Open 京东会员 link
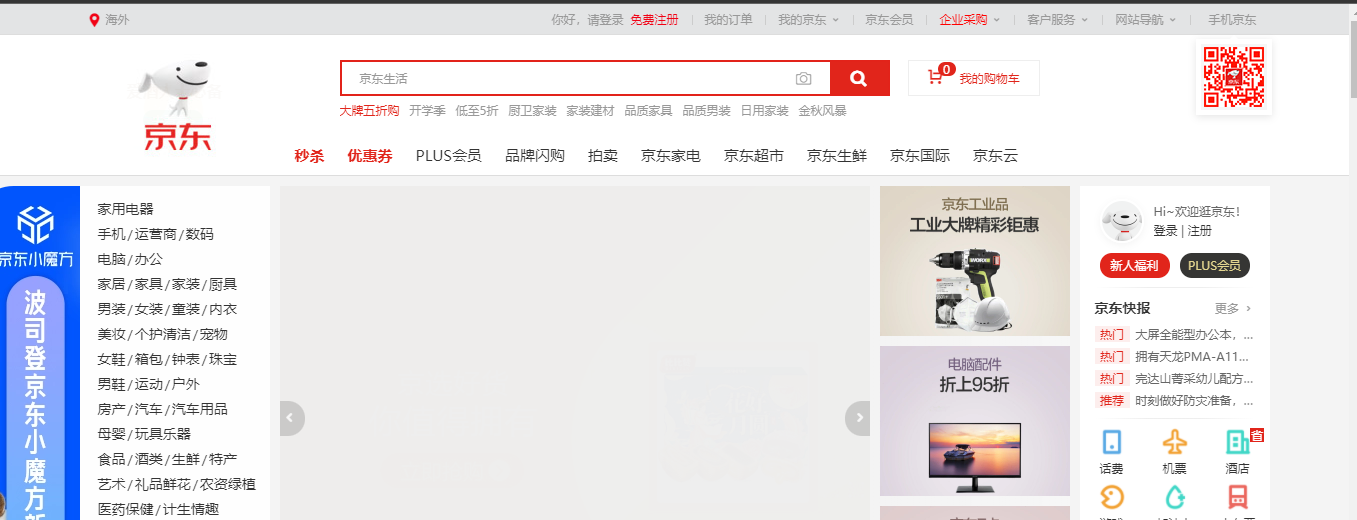The image size is (1357, 520). (889, 20)
